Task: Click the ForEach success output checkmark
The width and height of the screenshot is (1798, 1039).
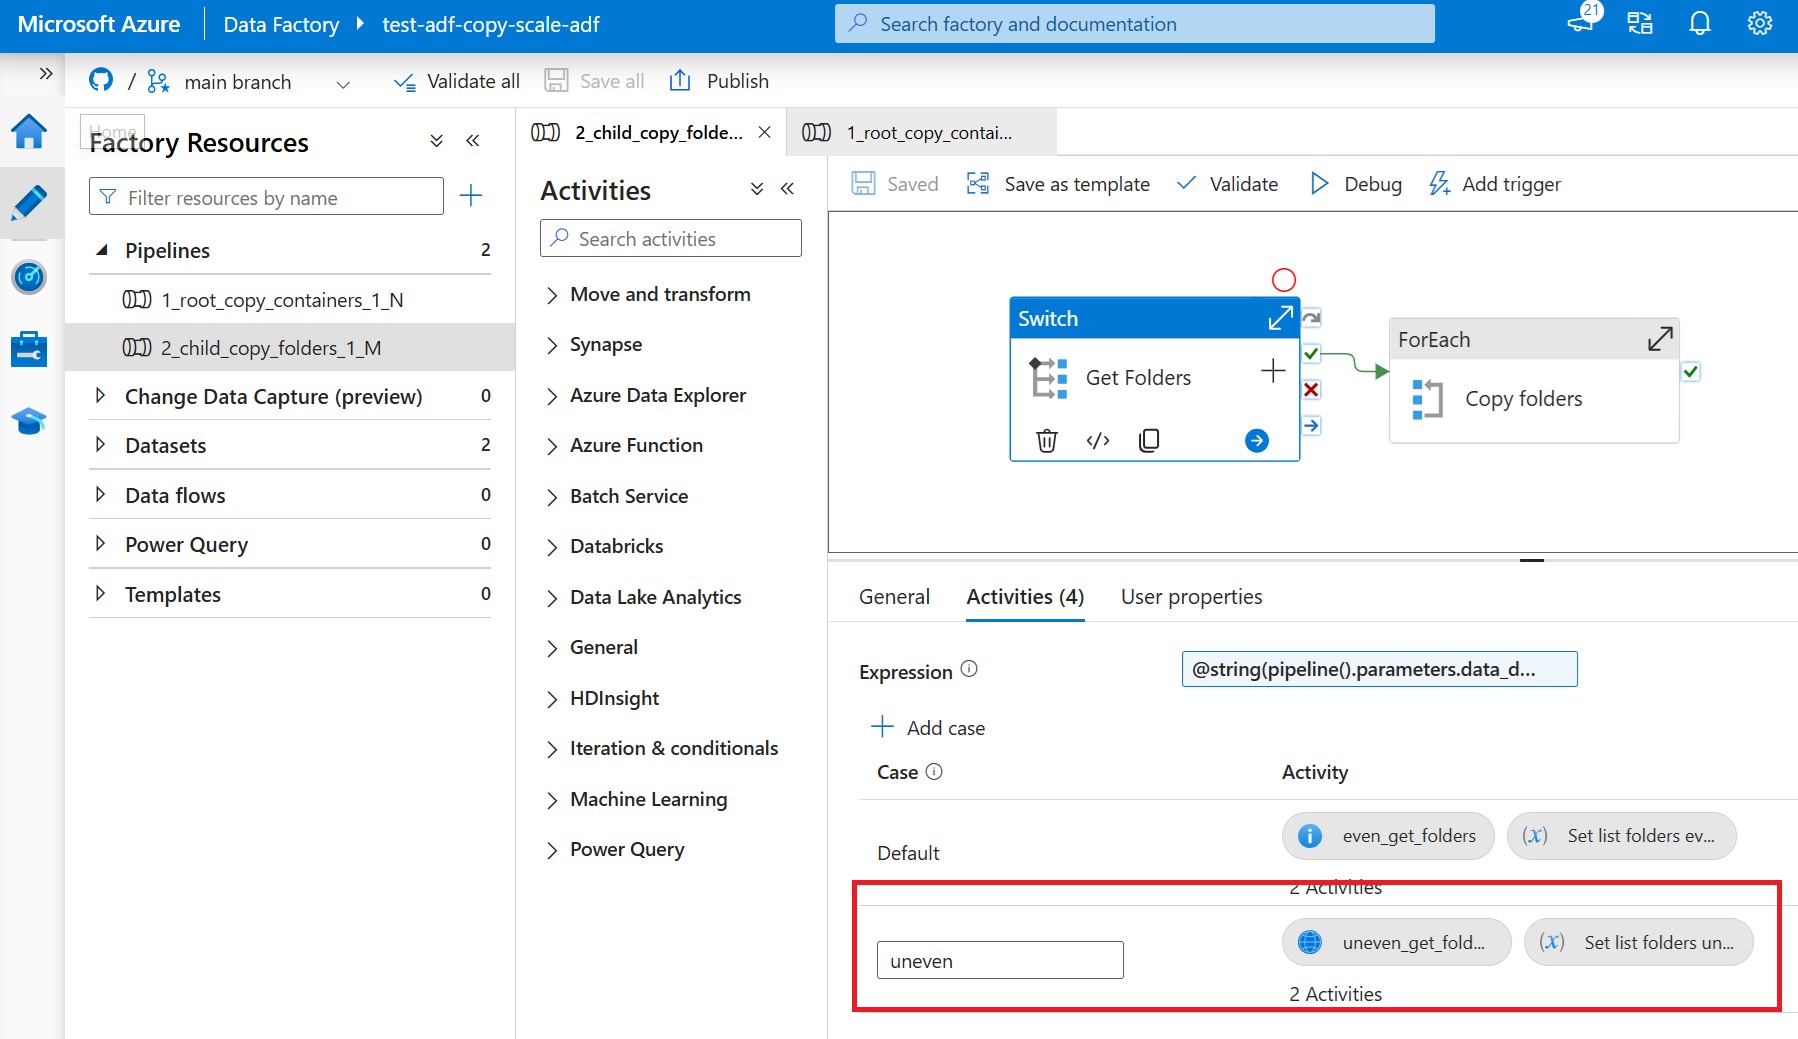Action: pyautogui.click(x=1690, y=372)
